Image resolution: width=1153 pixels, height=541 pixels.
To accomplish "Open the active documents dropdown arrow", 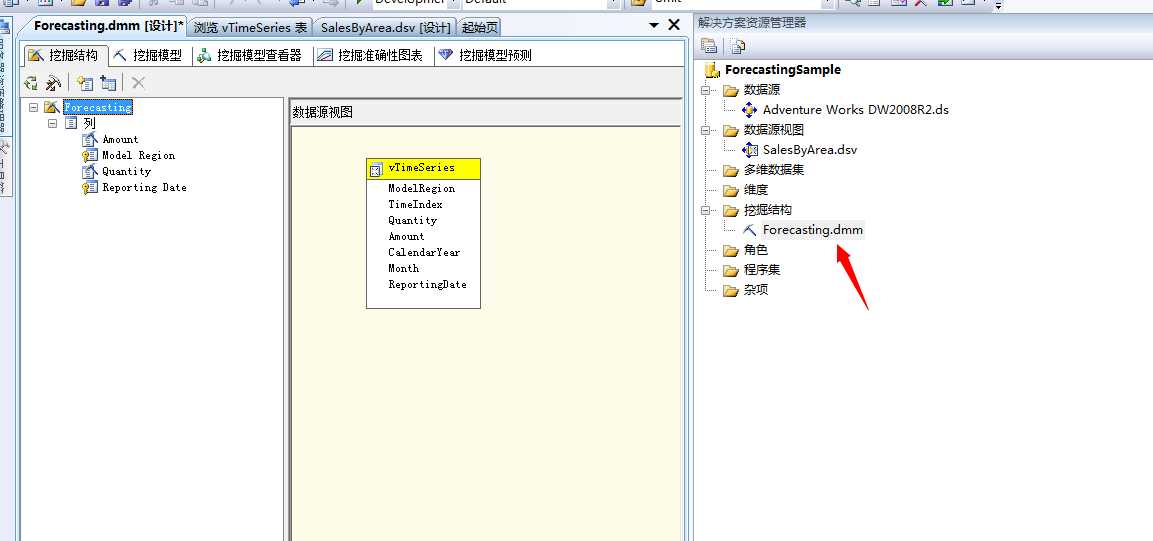I will (654, 26).
